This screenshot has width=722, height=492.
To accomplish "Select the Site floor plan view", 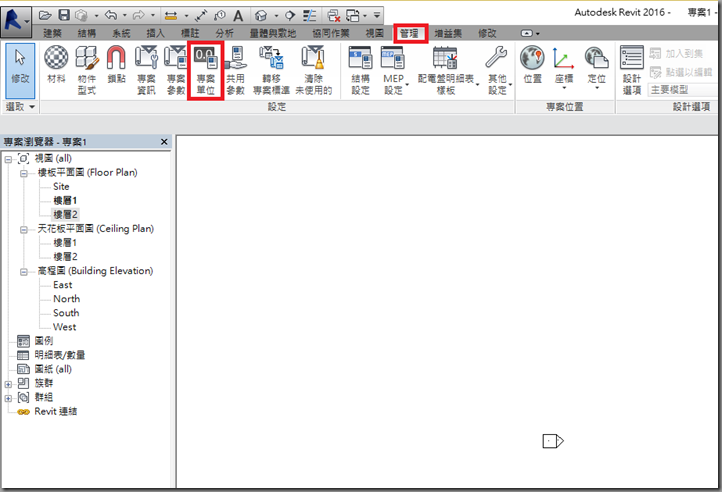I will coord(61,187).
